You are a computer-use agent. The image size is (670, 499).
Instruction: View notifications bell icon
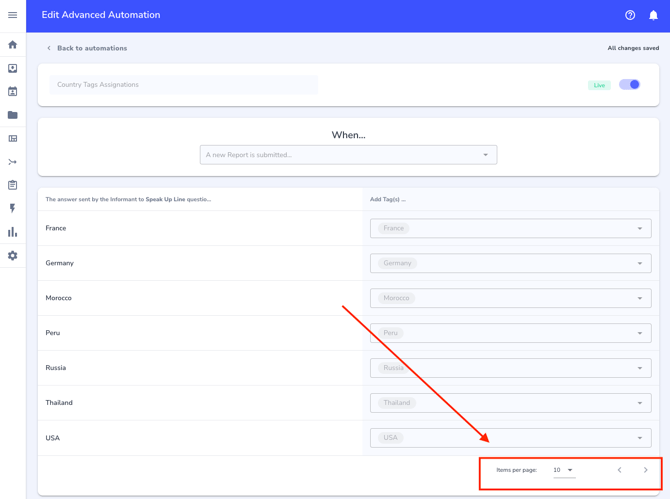click(653, 15)
